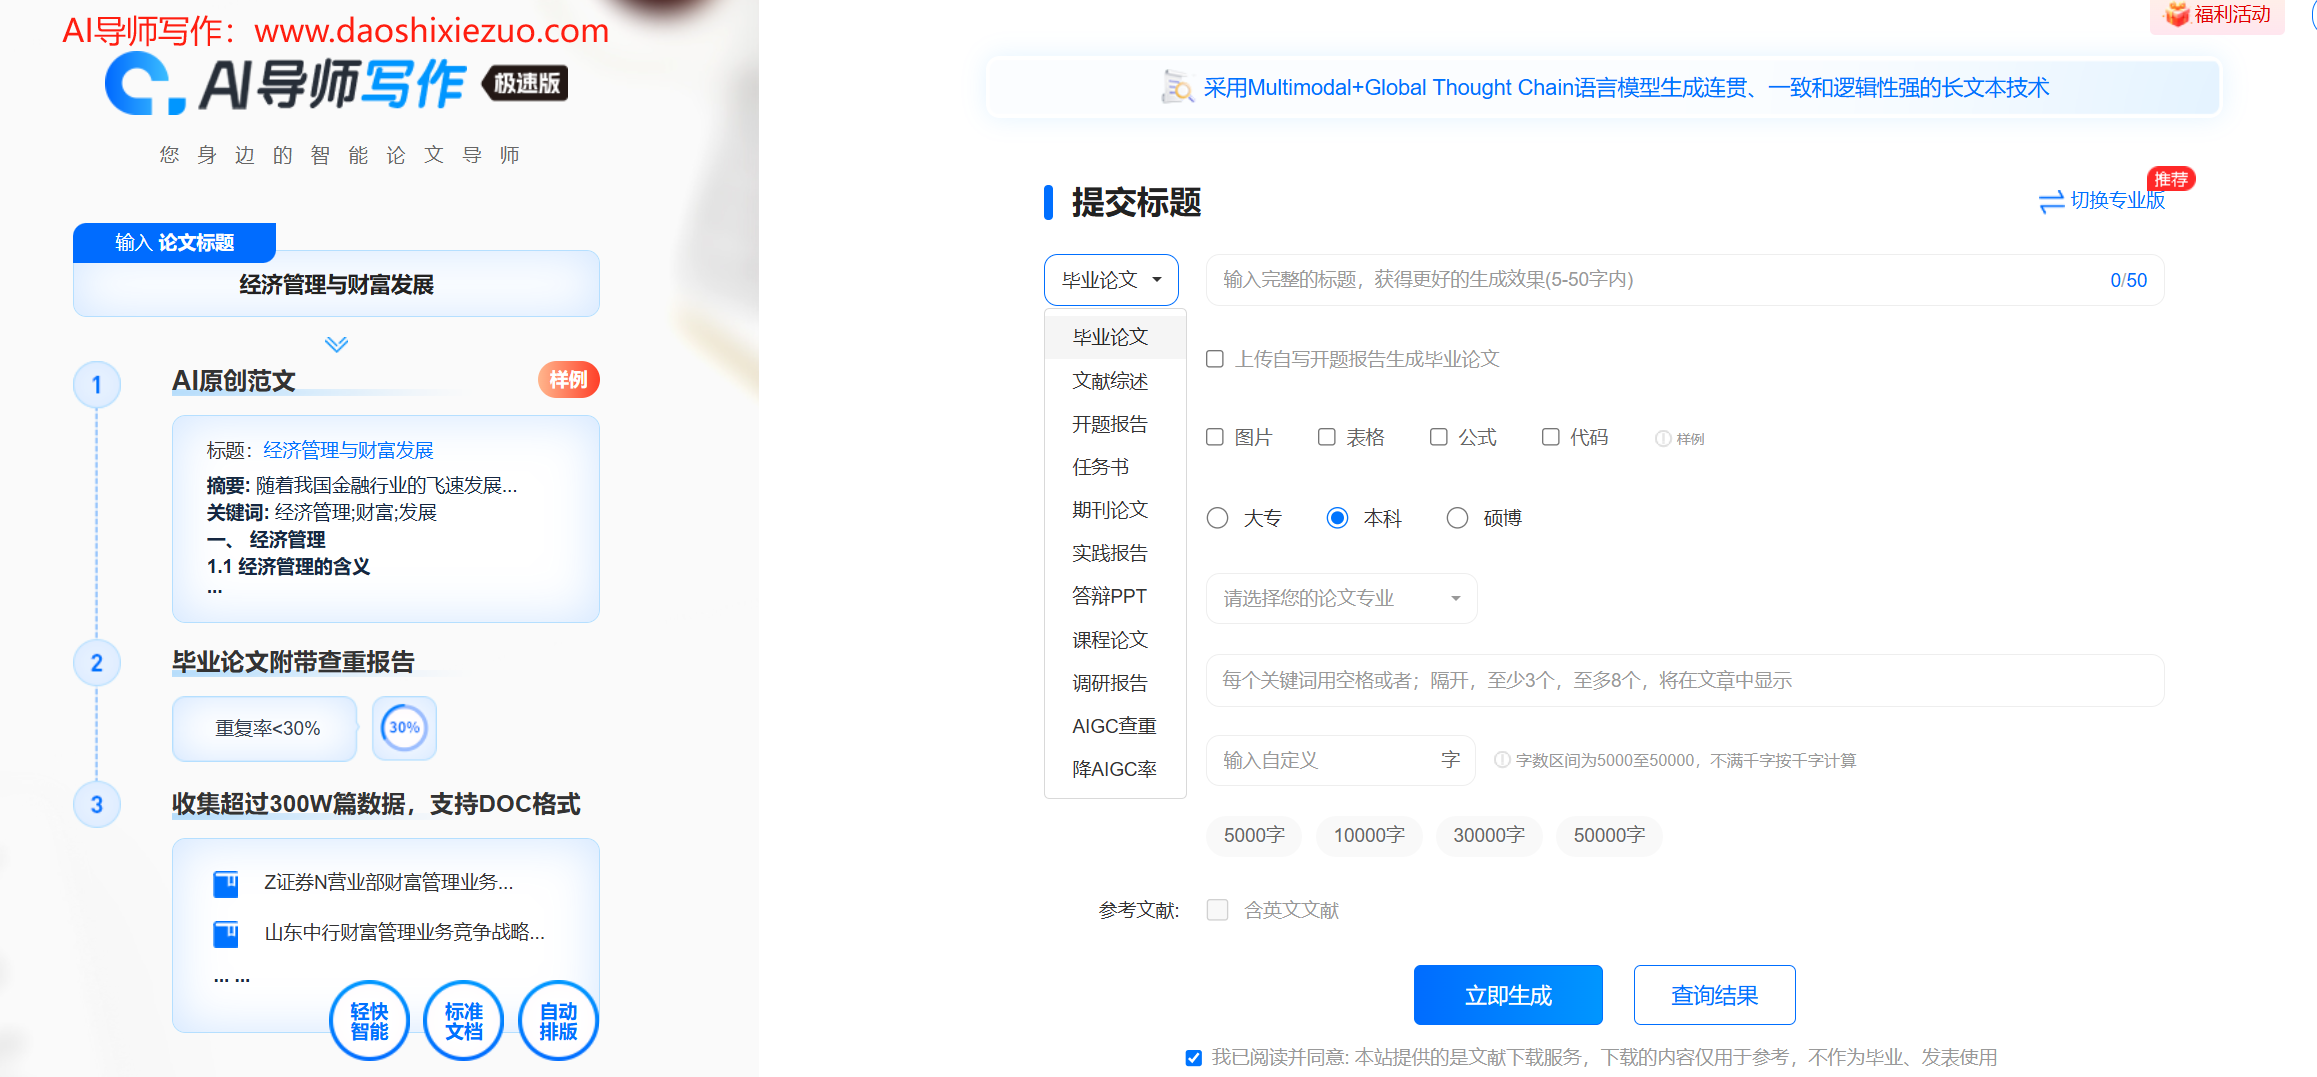This screenshot has height=1077, width=2317.
Task: Choose 调研报告 from the type list
Action: point(1115,683)
